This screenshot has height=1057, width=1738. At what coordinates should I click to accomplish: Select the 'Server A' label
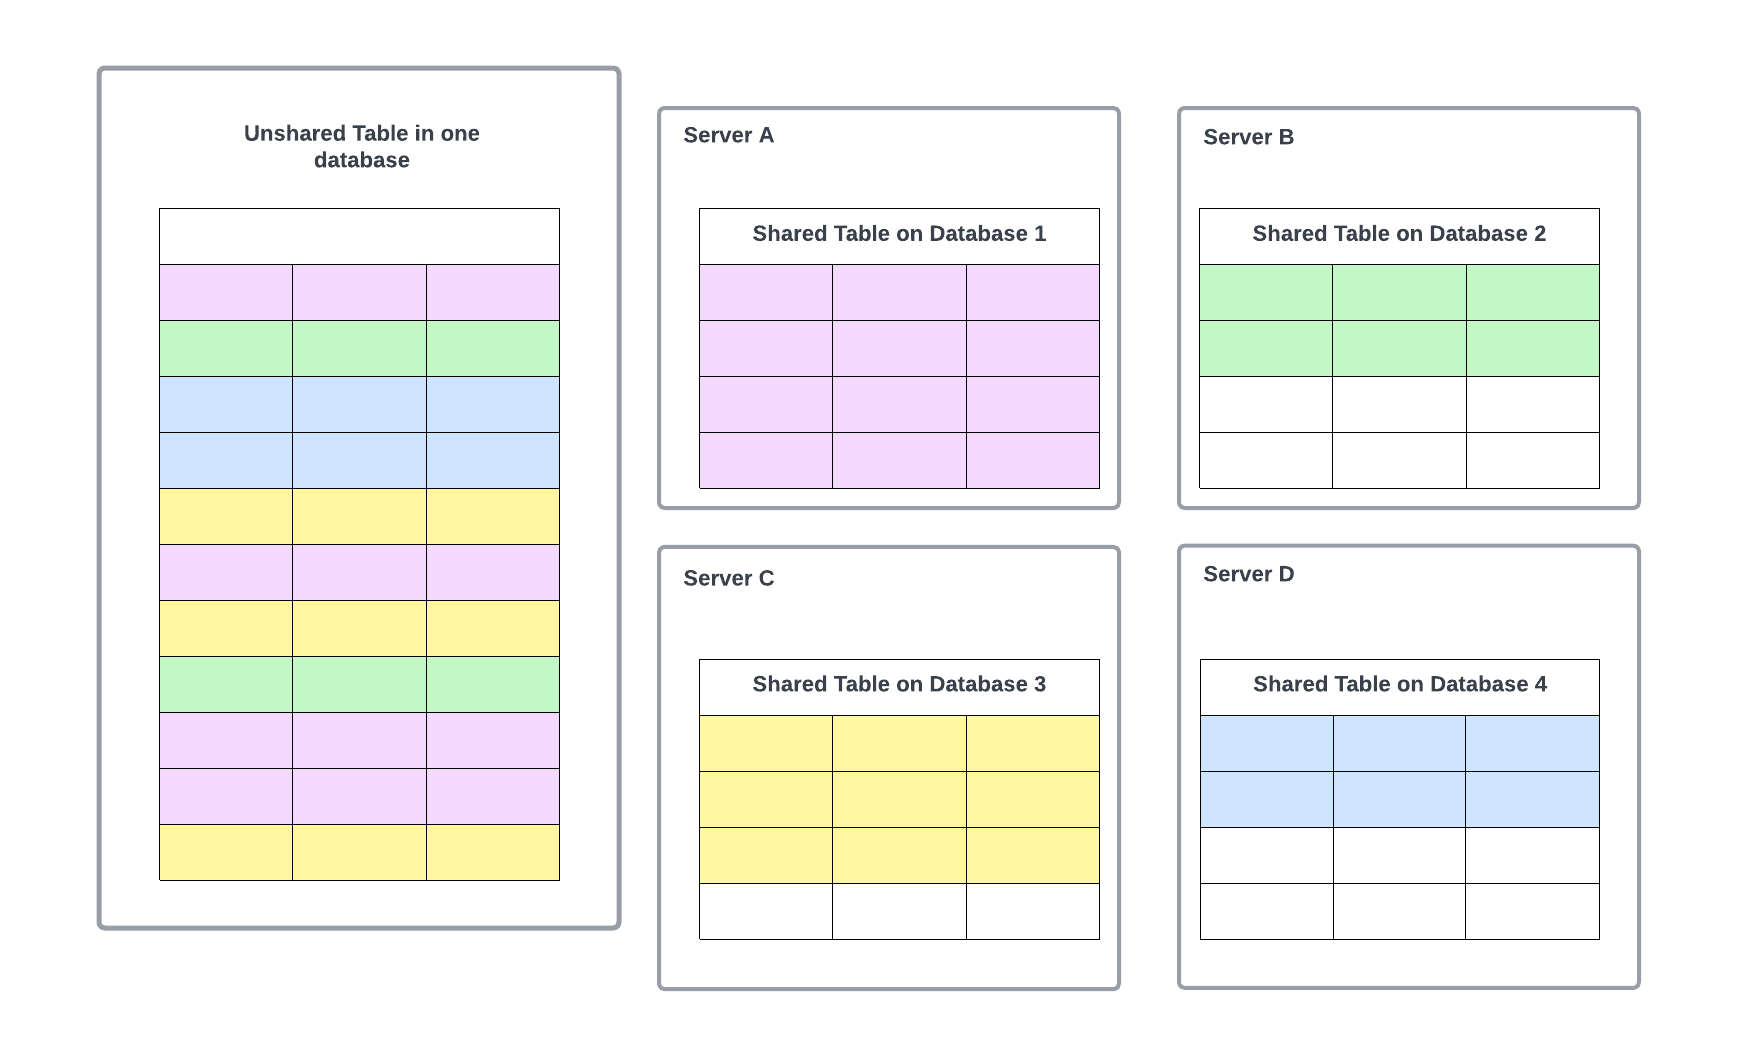728,135
